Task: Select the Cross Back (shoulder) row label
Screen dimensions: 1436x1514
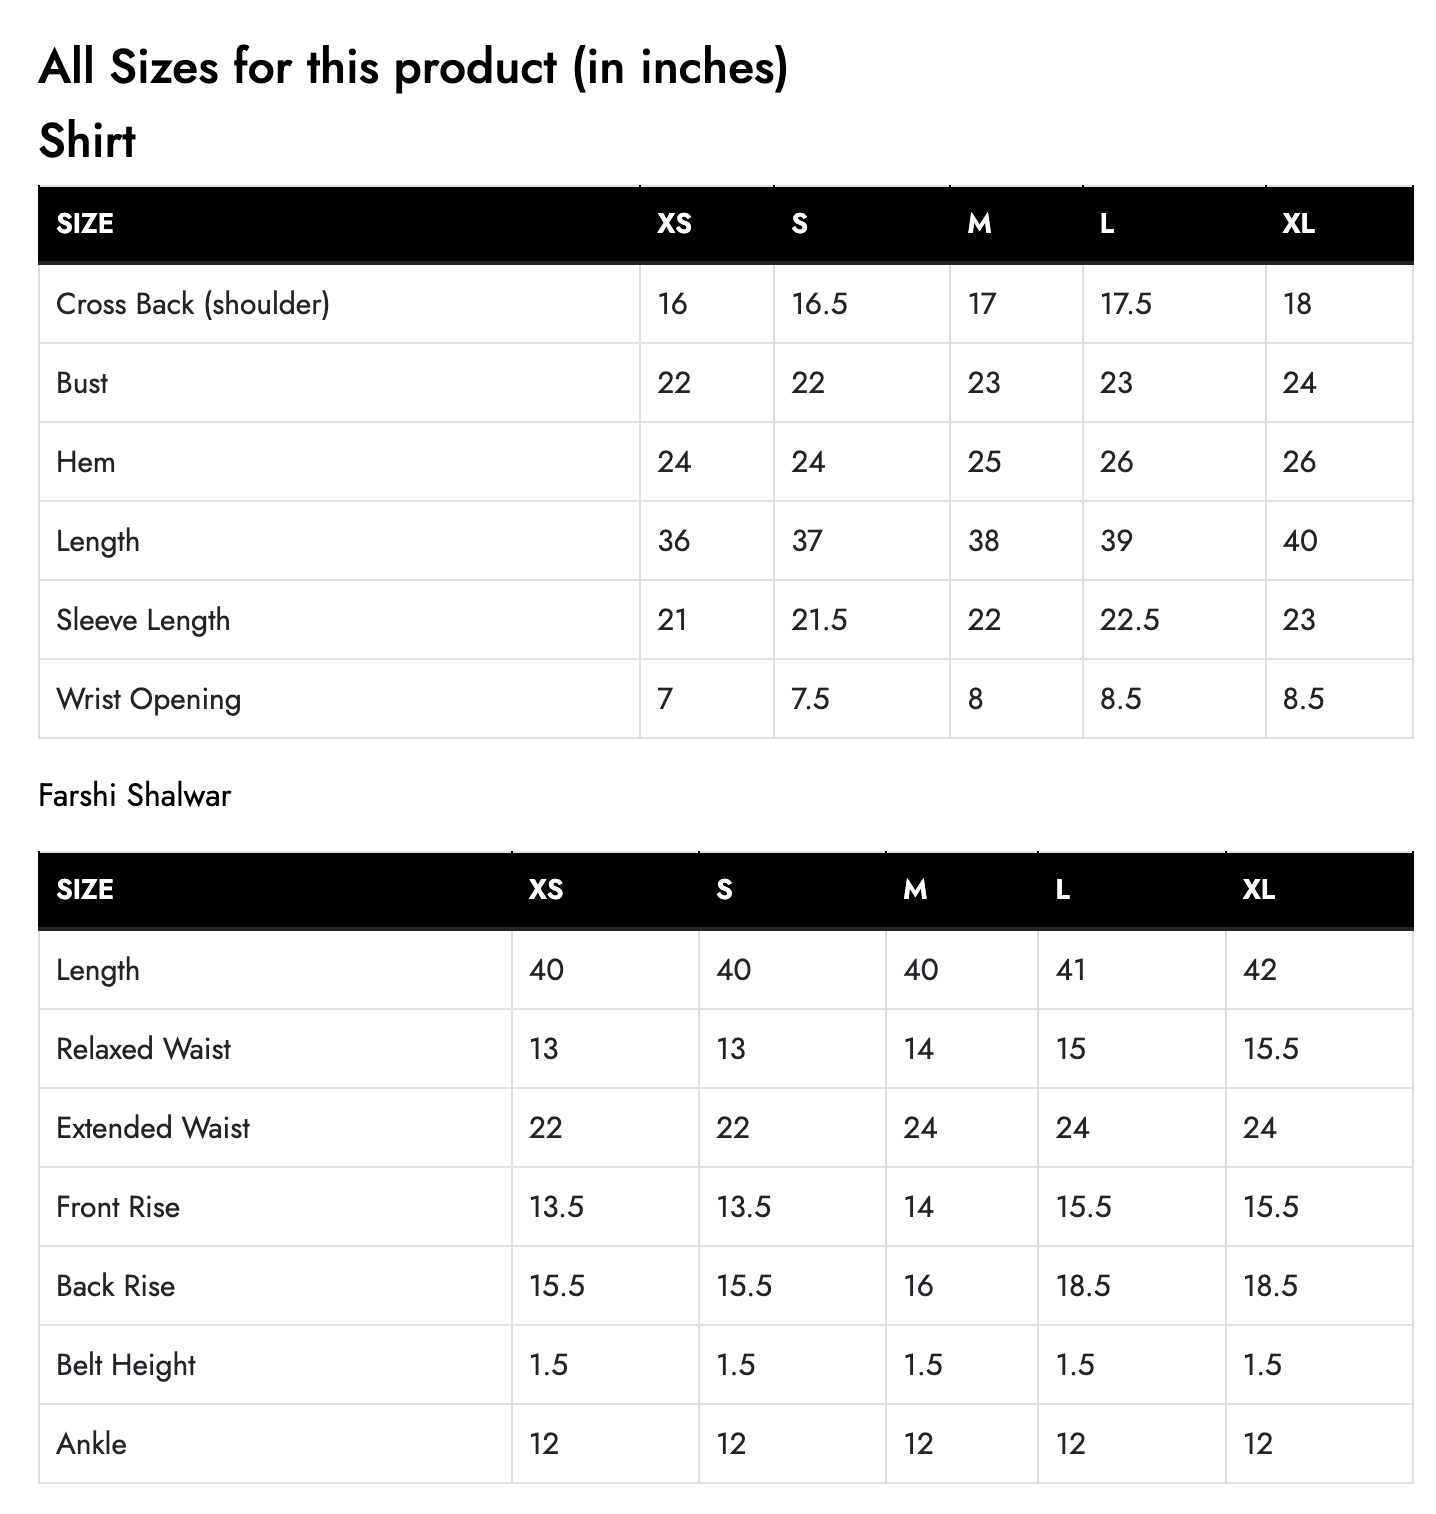Action: pos(193,303)
